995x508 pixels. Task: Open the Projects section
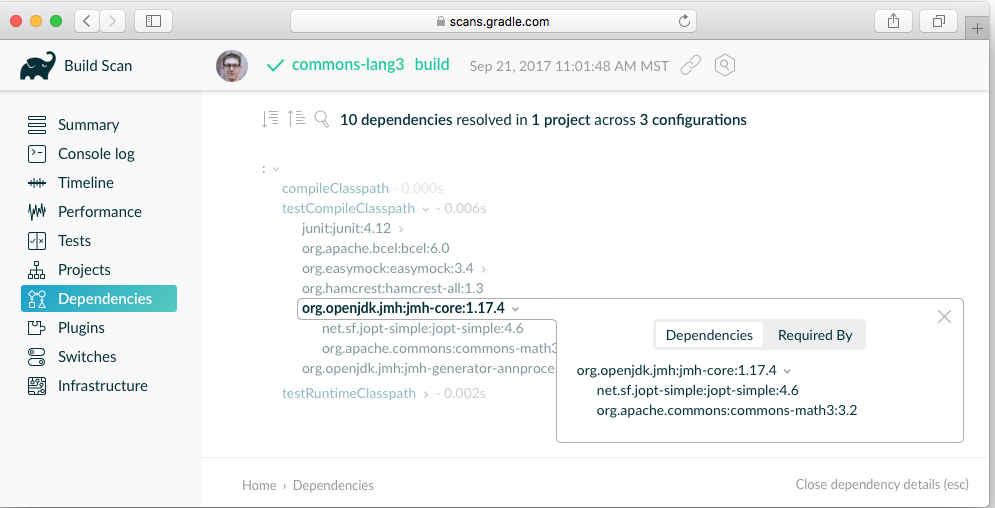(x=84, y=270)
